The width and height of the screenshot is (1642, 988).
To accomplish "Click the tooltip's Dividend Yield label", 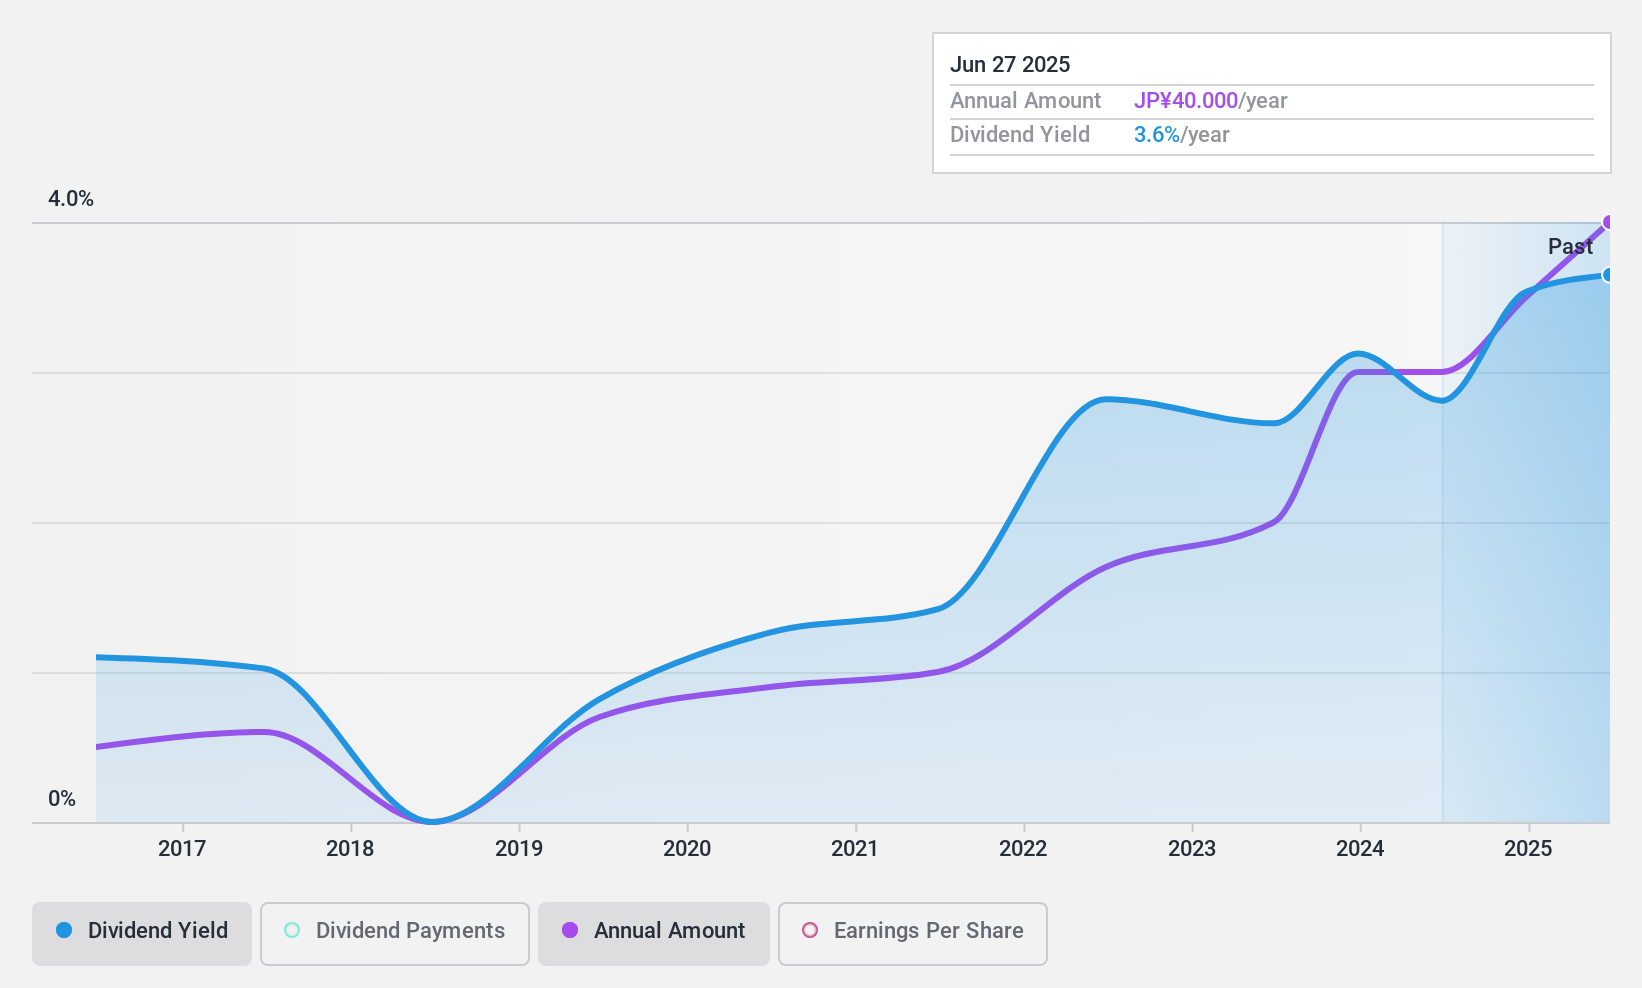I will coord(1020,135).
